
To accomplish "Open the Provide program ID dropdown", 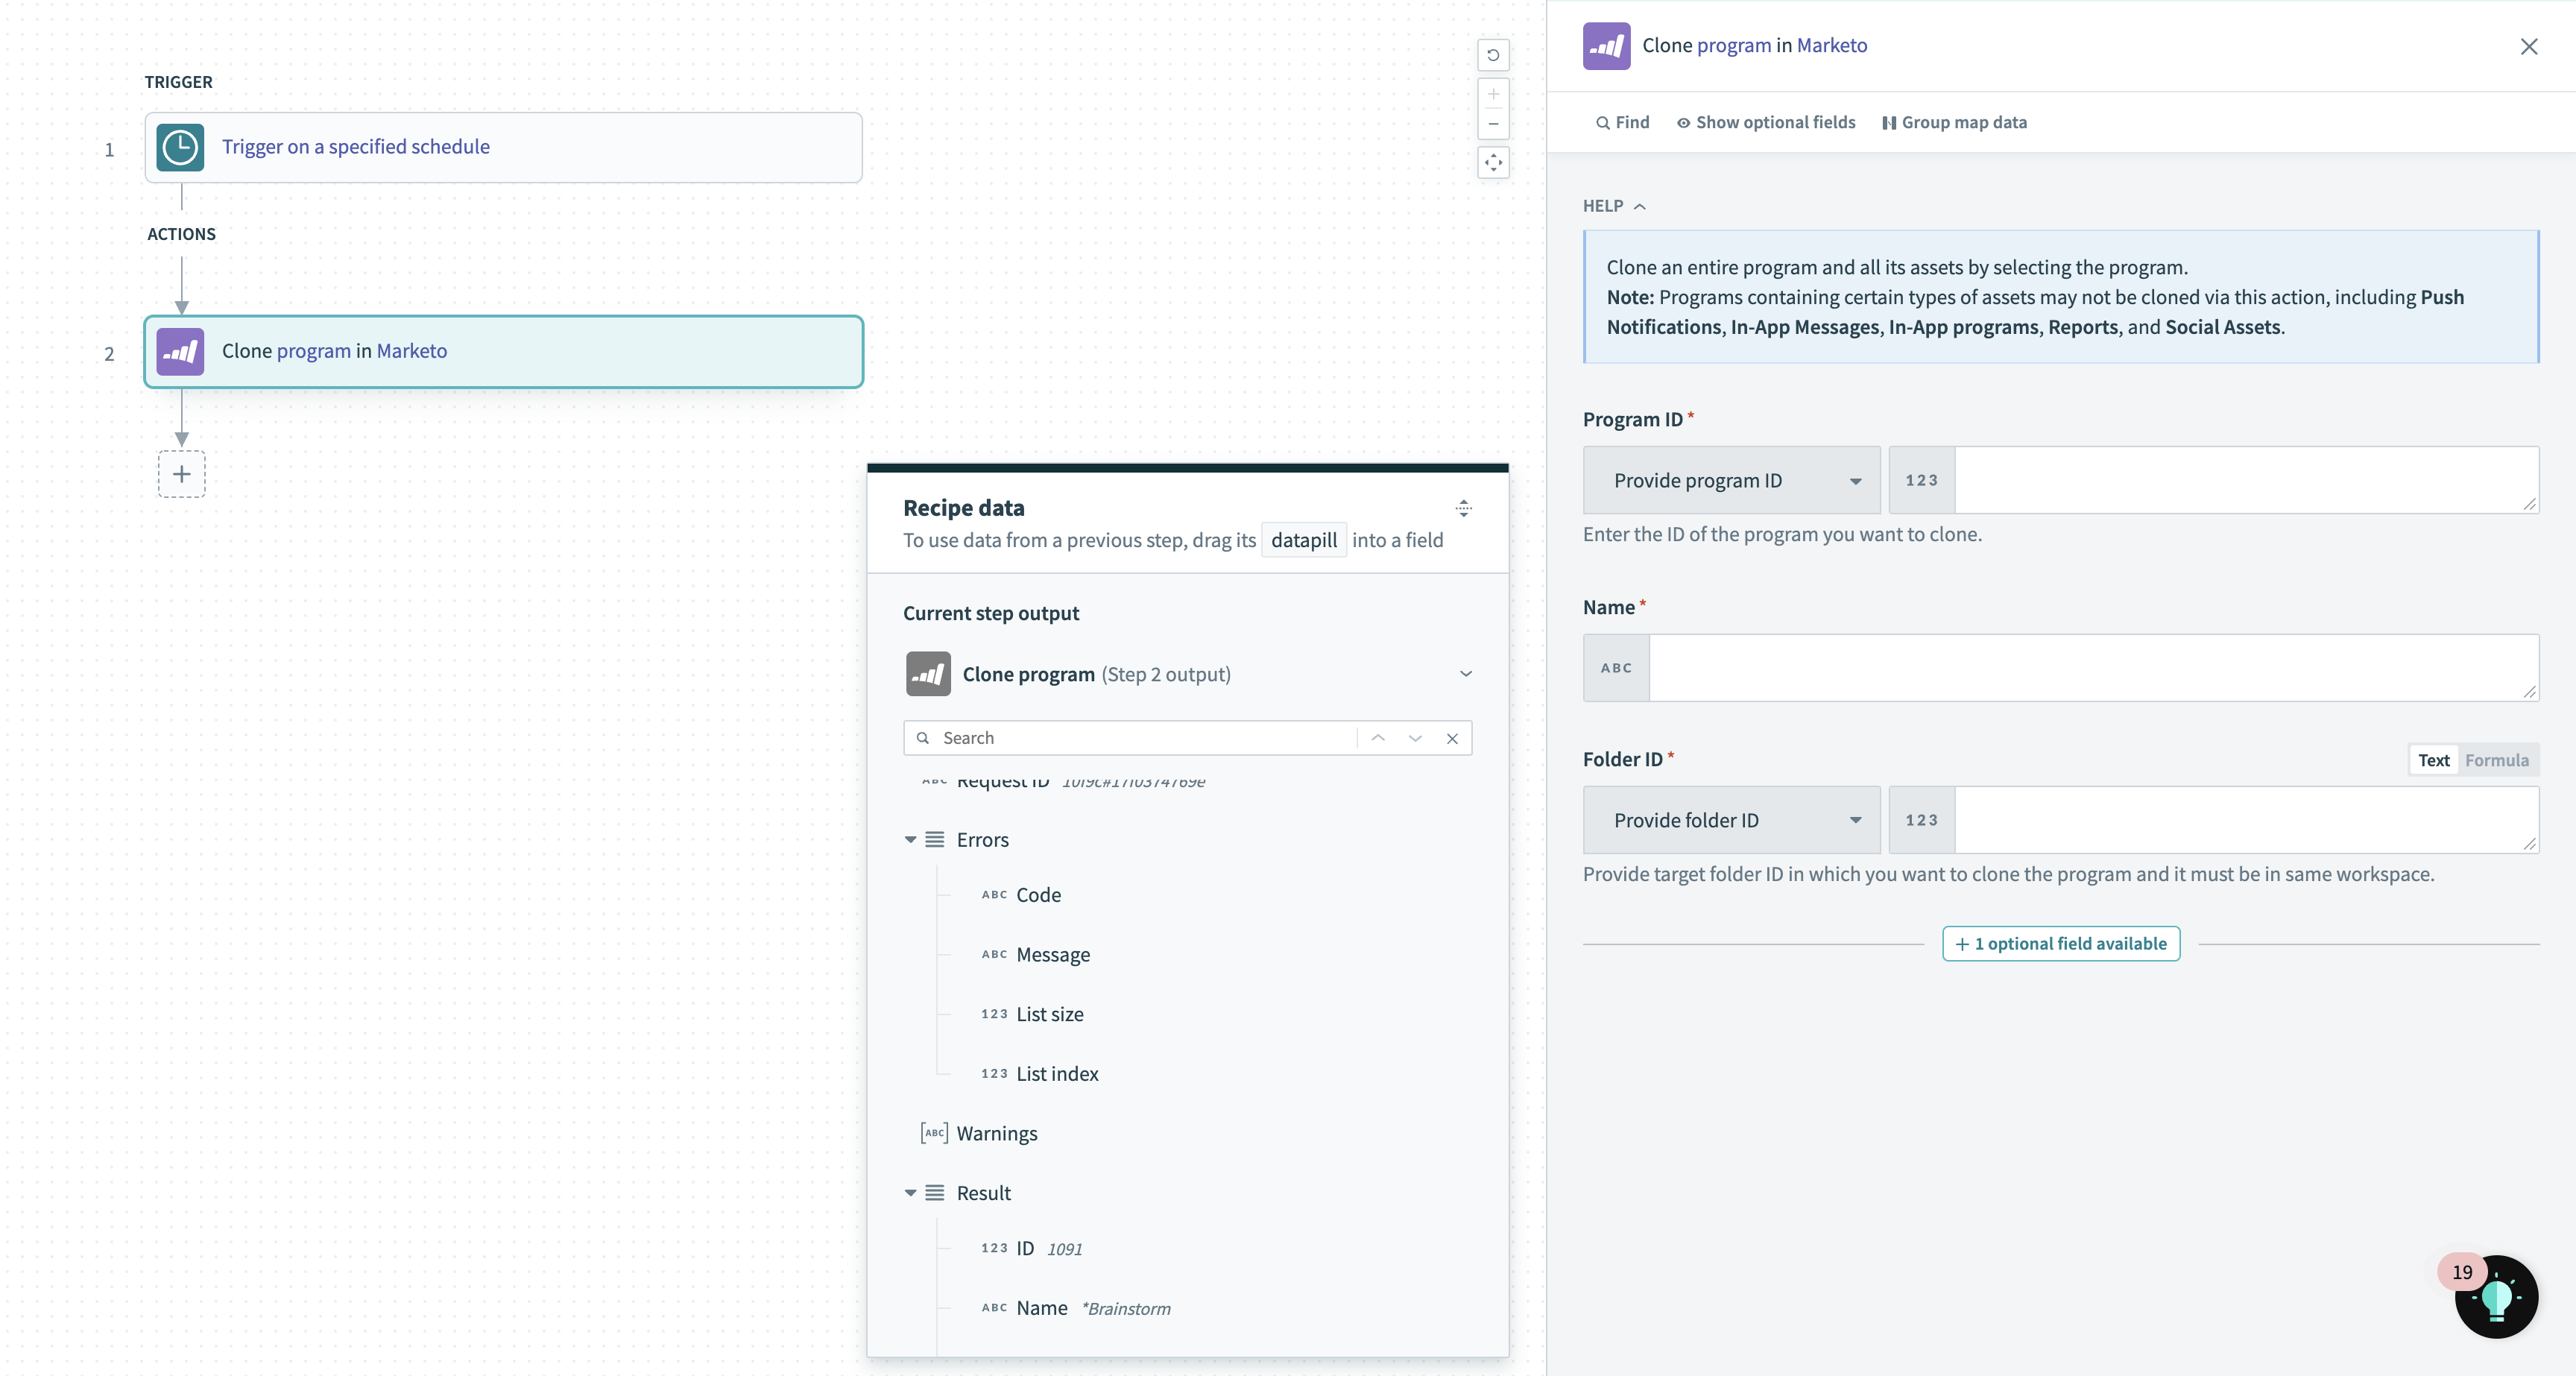I will (1731, 481).
